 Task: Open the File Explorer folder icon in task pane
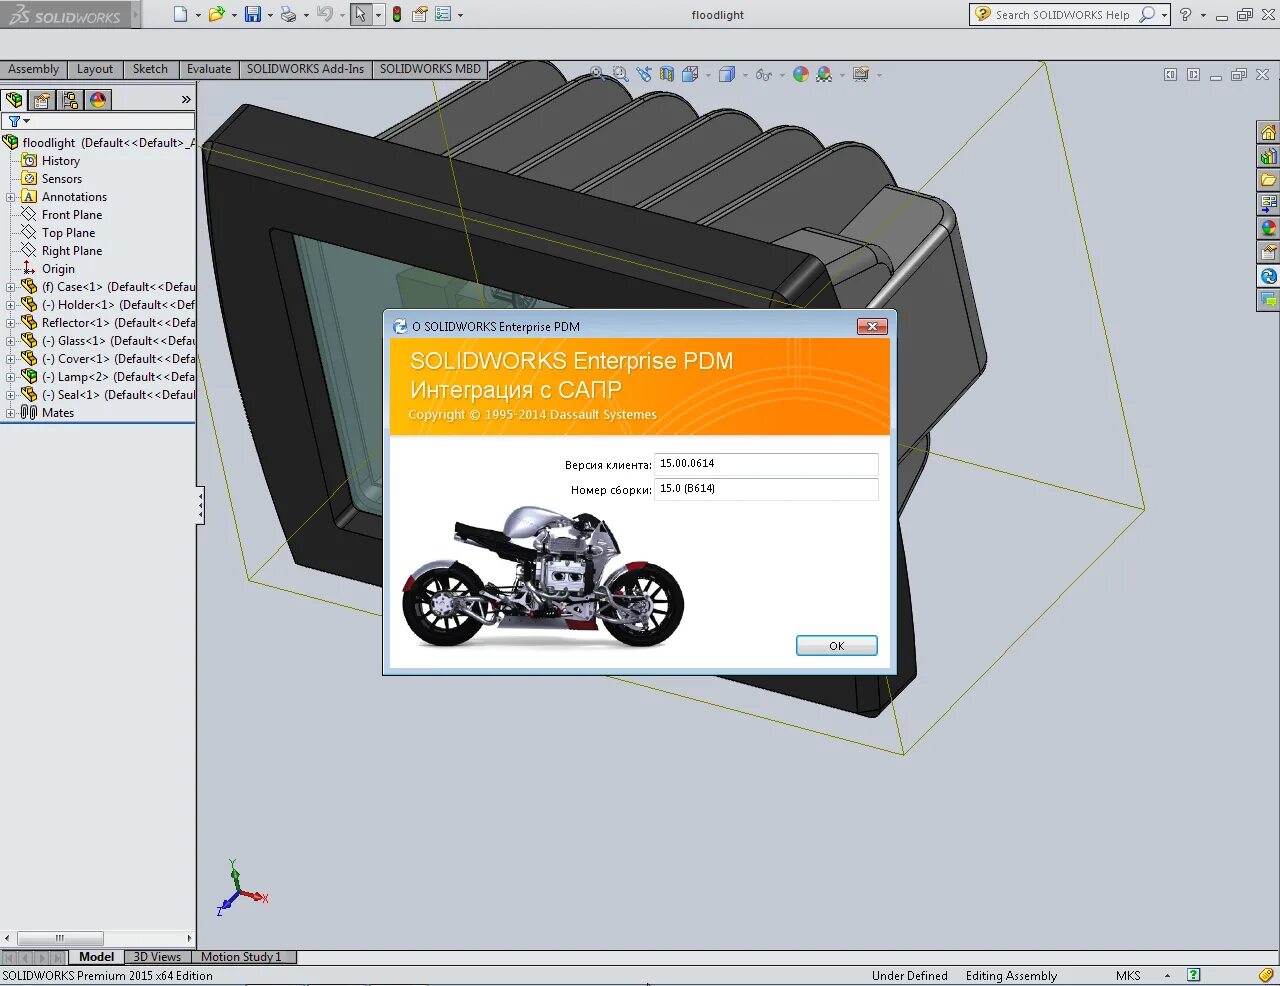1268,180
